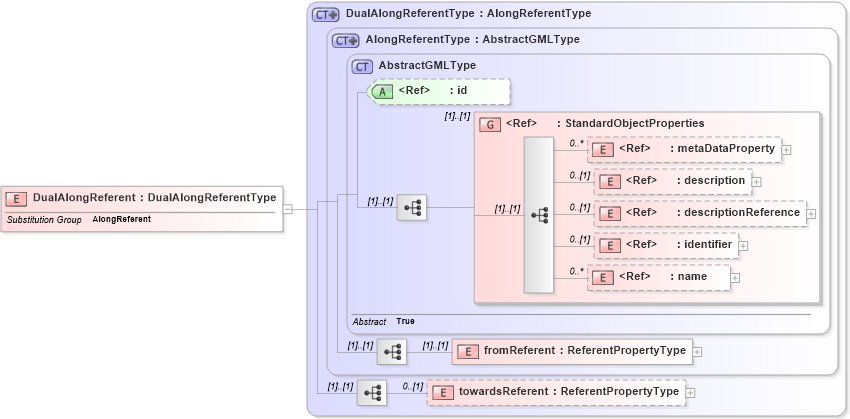Select the sequence compositor before fromReferent

(392, 352)
